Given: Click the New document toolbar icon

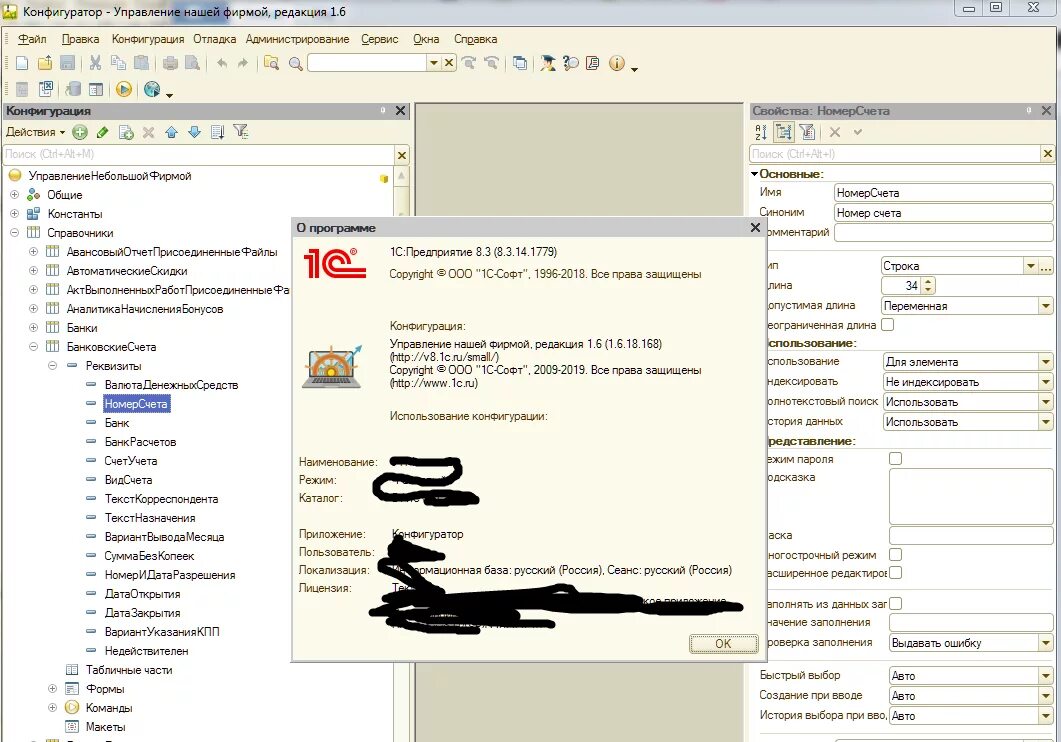Looking at the screenshot, I should coord(22,64).
